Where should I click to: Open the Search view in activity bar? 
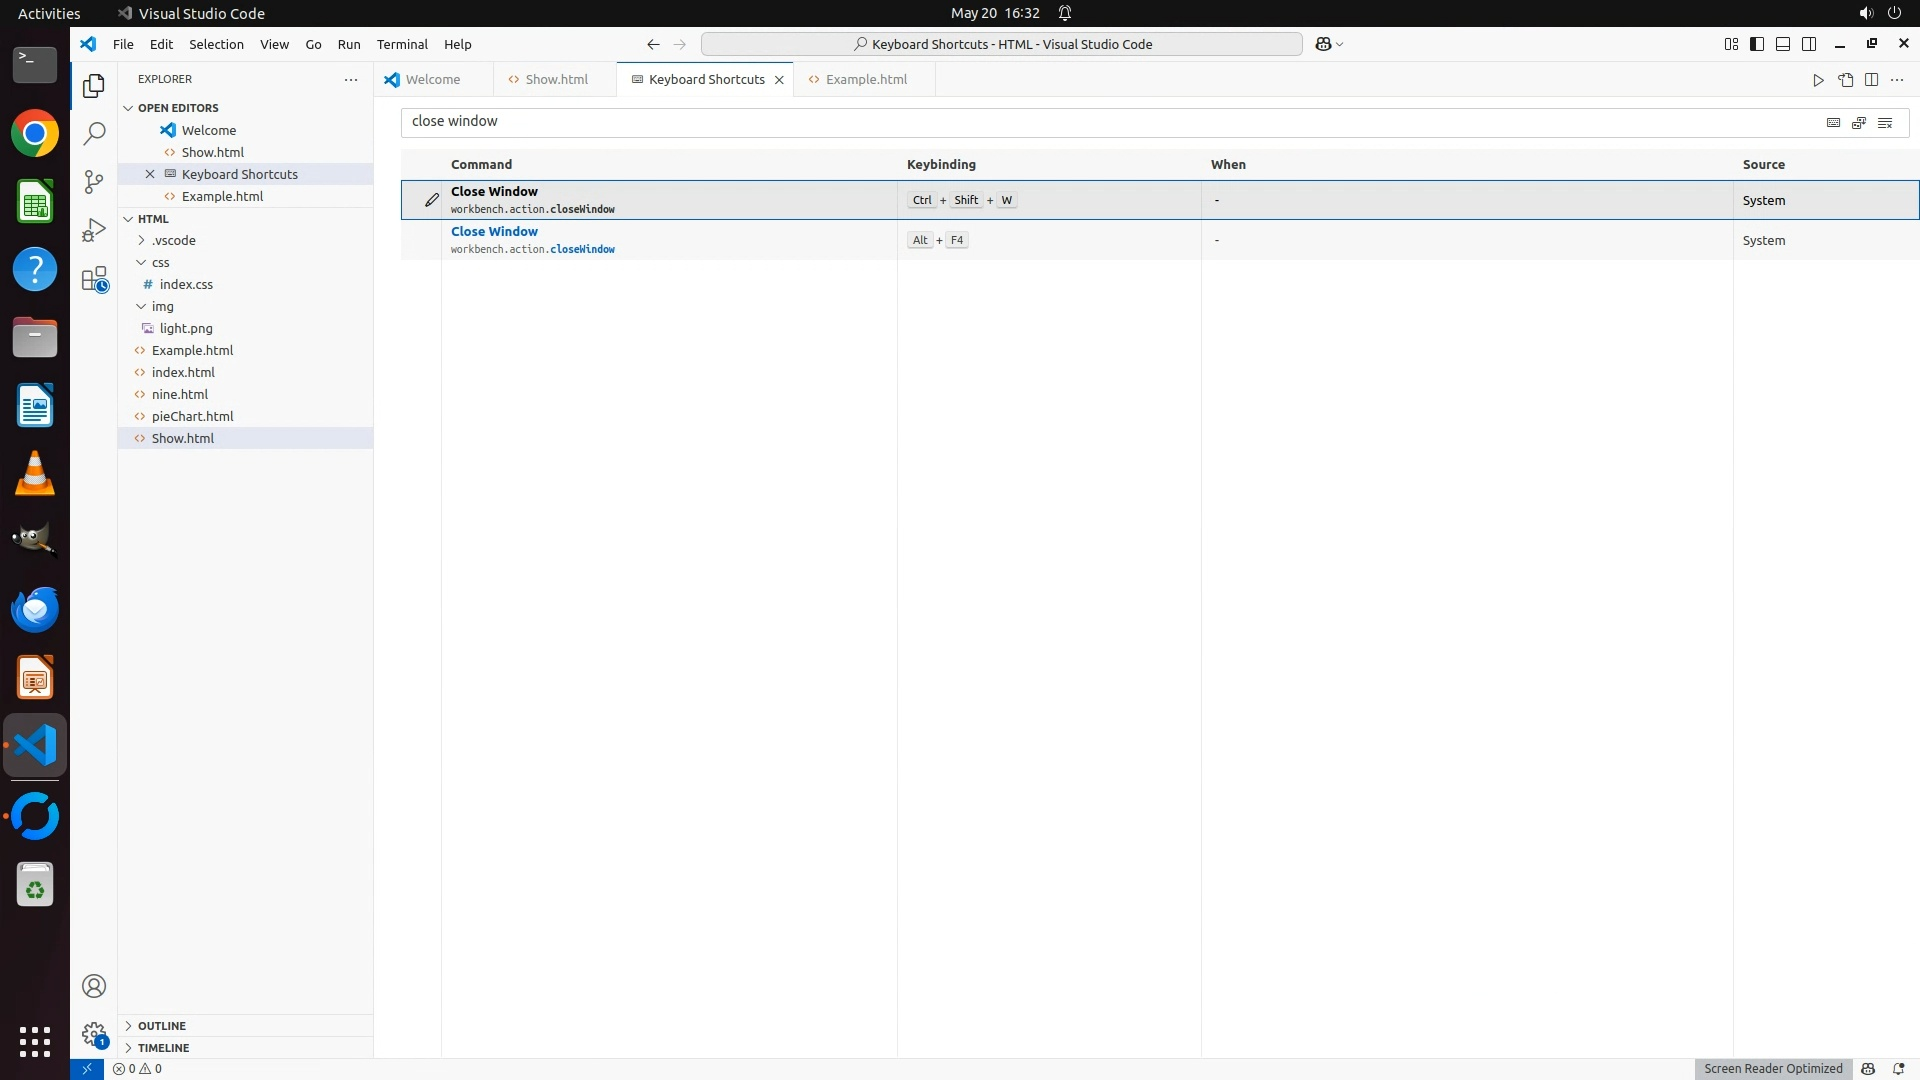[94, 133]
